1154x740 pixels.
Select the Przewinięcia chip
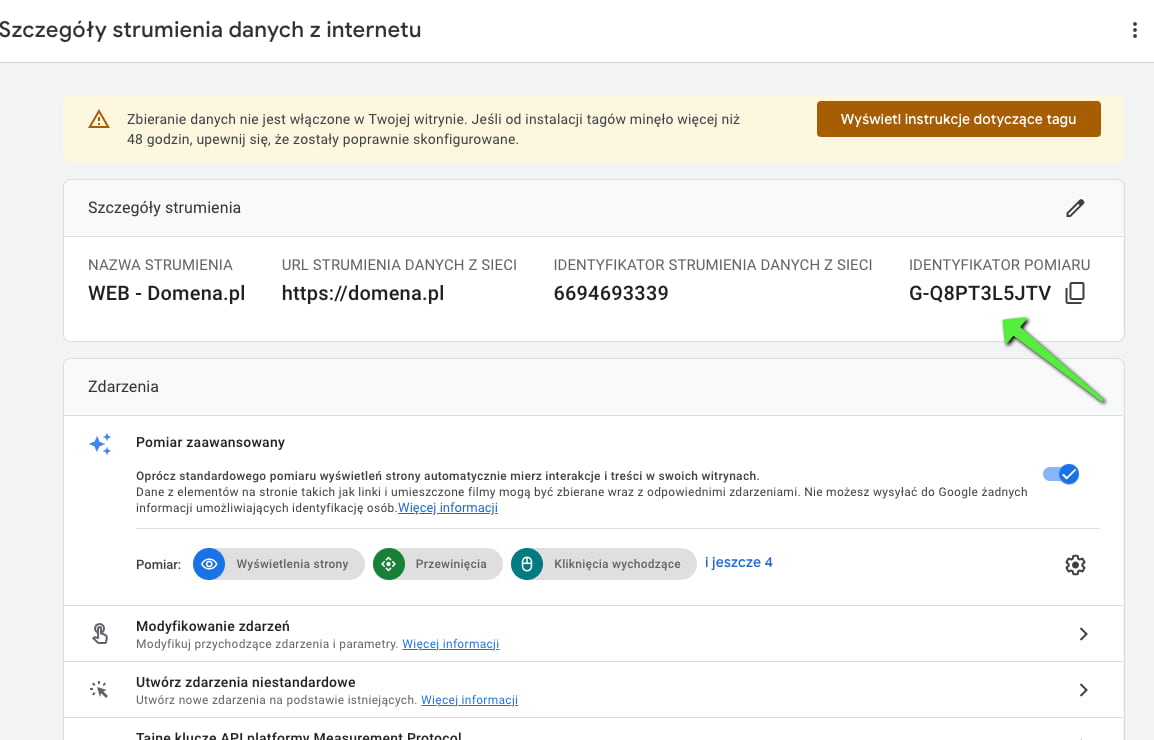pos(438,564)
